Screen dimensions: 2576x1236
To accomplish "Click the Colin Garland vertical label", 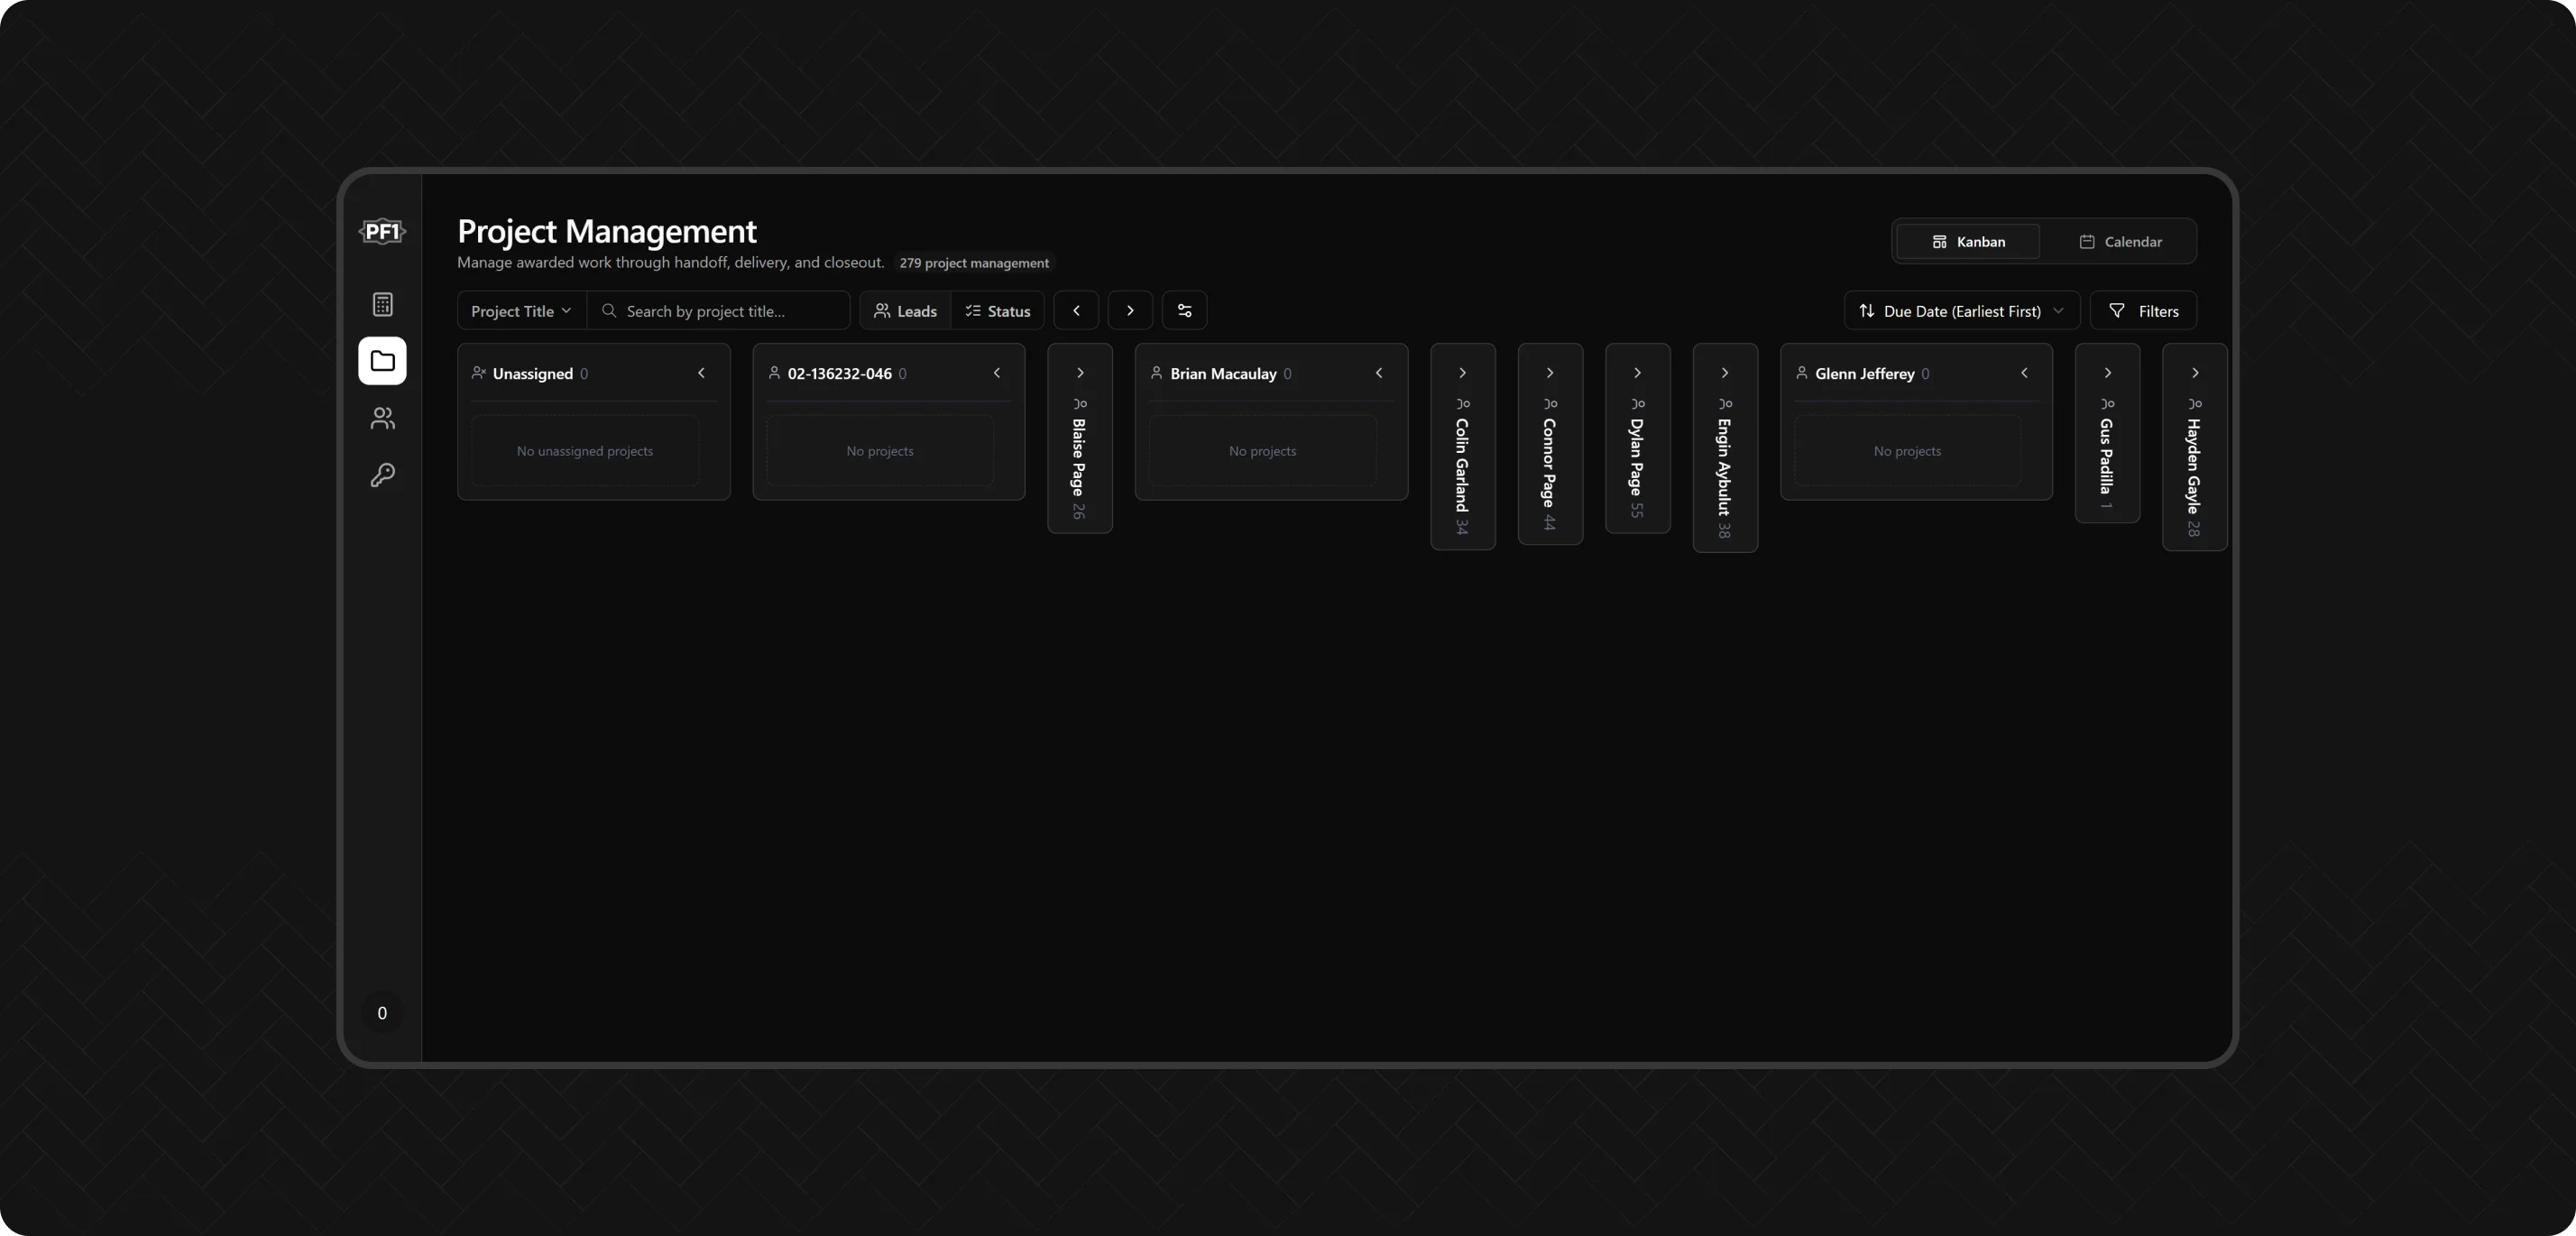I will click(x=1462, y=465).
